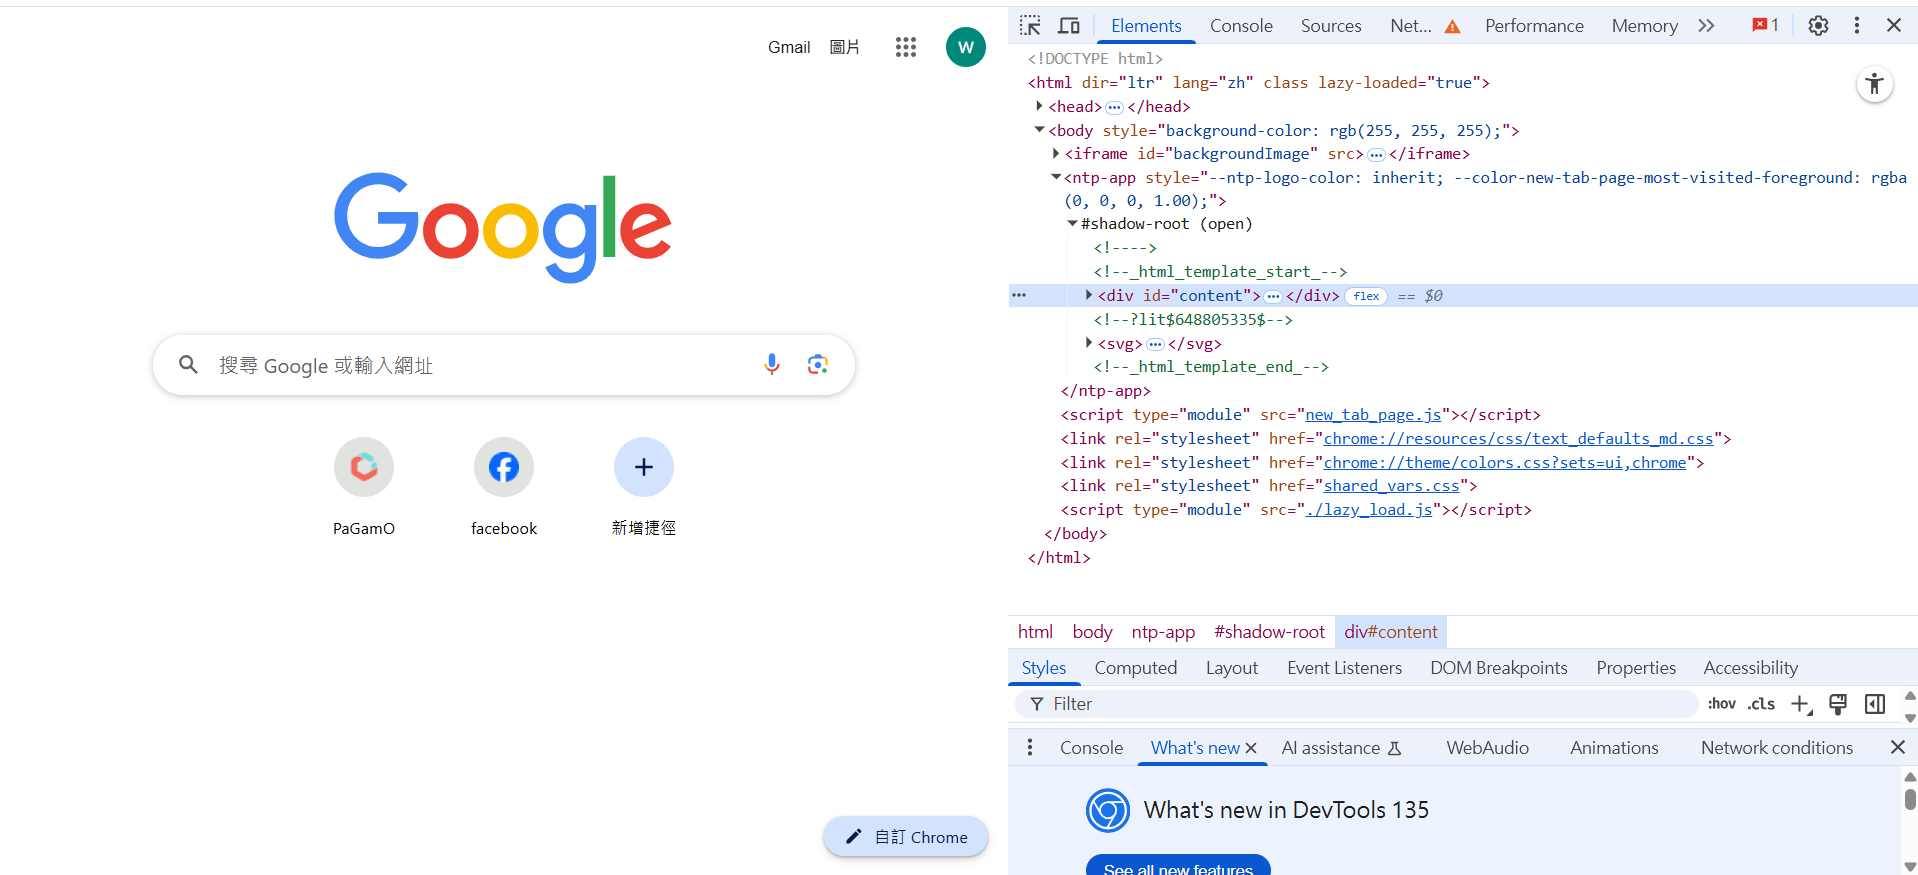Open the accessibility tree view button
The image size is (1918, 875).
click(1875, 84)
